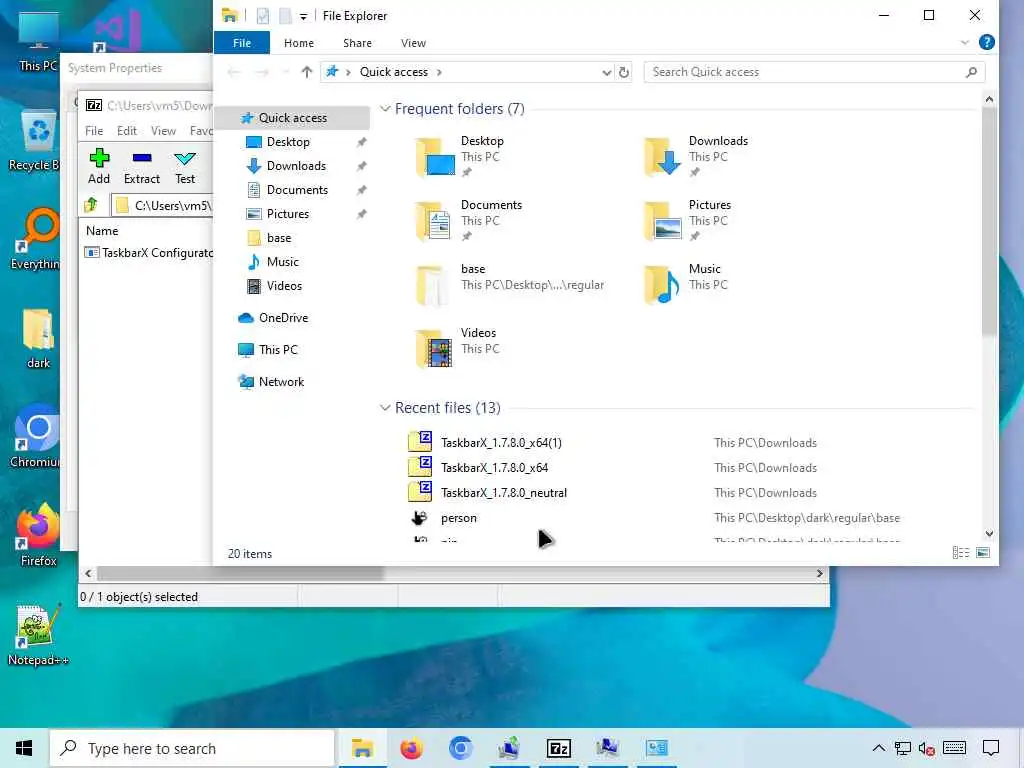Select OneDrive in the navigation pane
Screen dimensions: 1024x768
tap(283, 318)
